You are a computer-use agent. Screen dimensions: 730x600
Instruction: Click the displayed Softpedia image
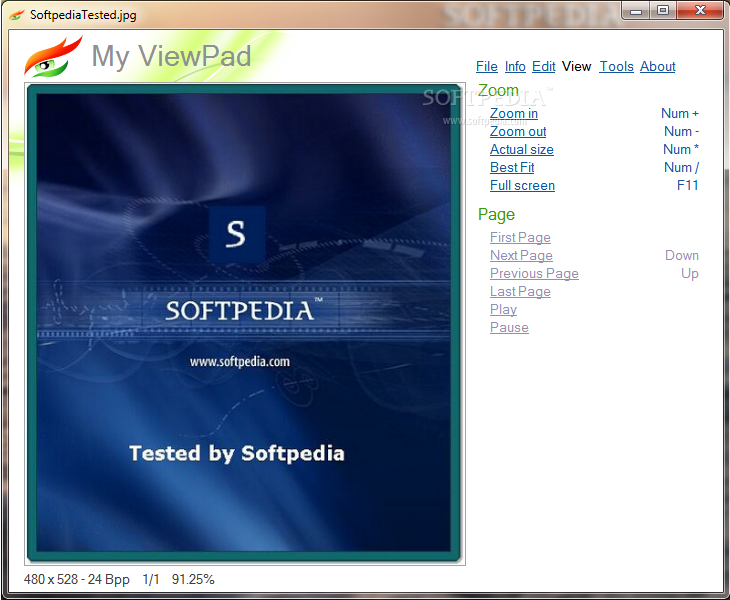pos(244,323)
